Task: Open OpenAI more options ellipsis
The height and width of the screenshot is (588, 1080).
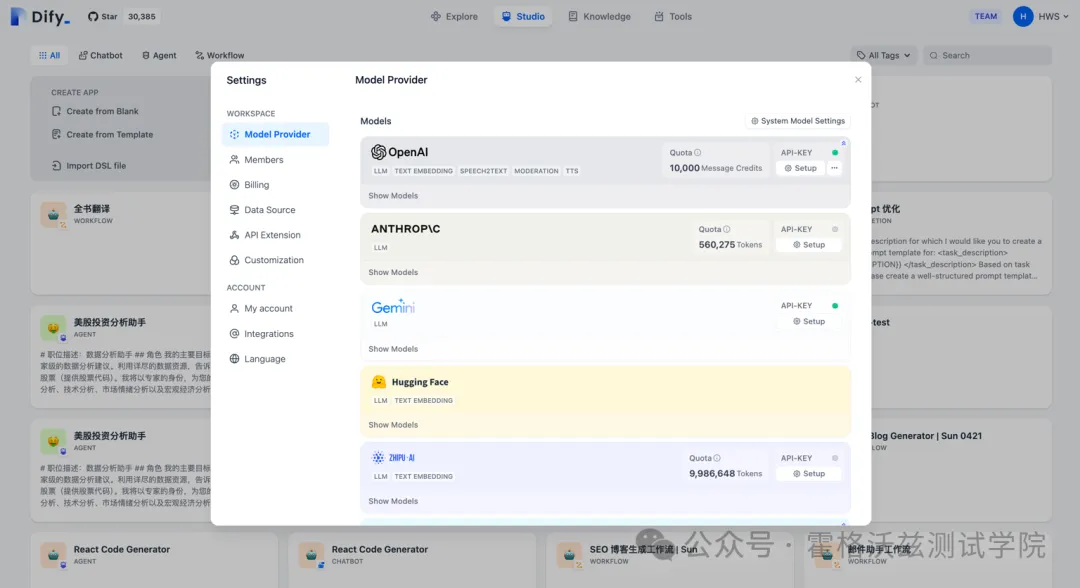Action: tap(834, 168)
